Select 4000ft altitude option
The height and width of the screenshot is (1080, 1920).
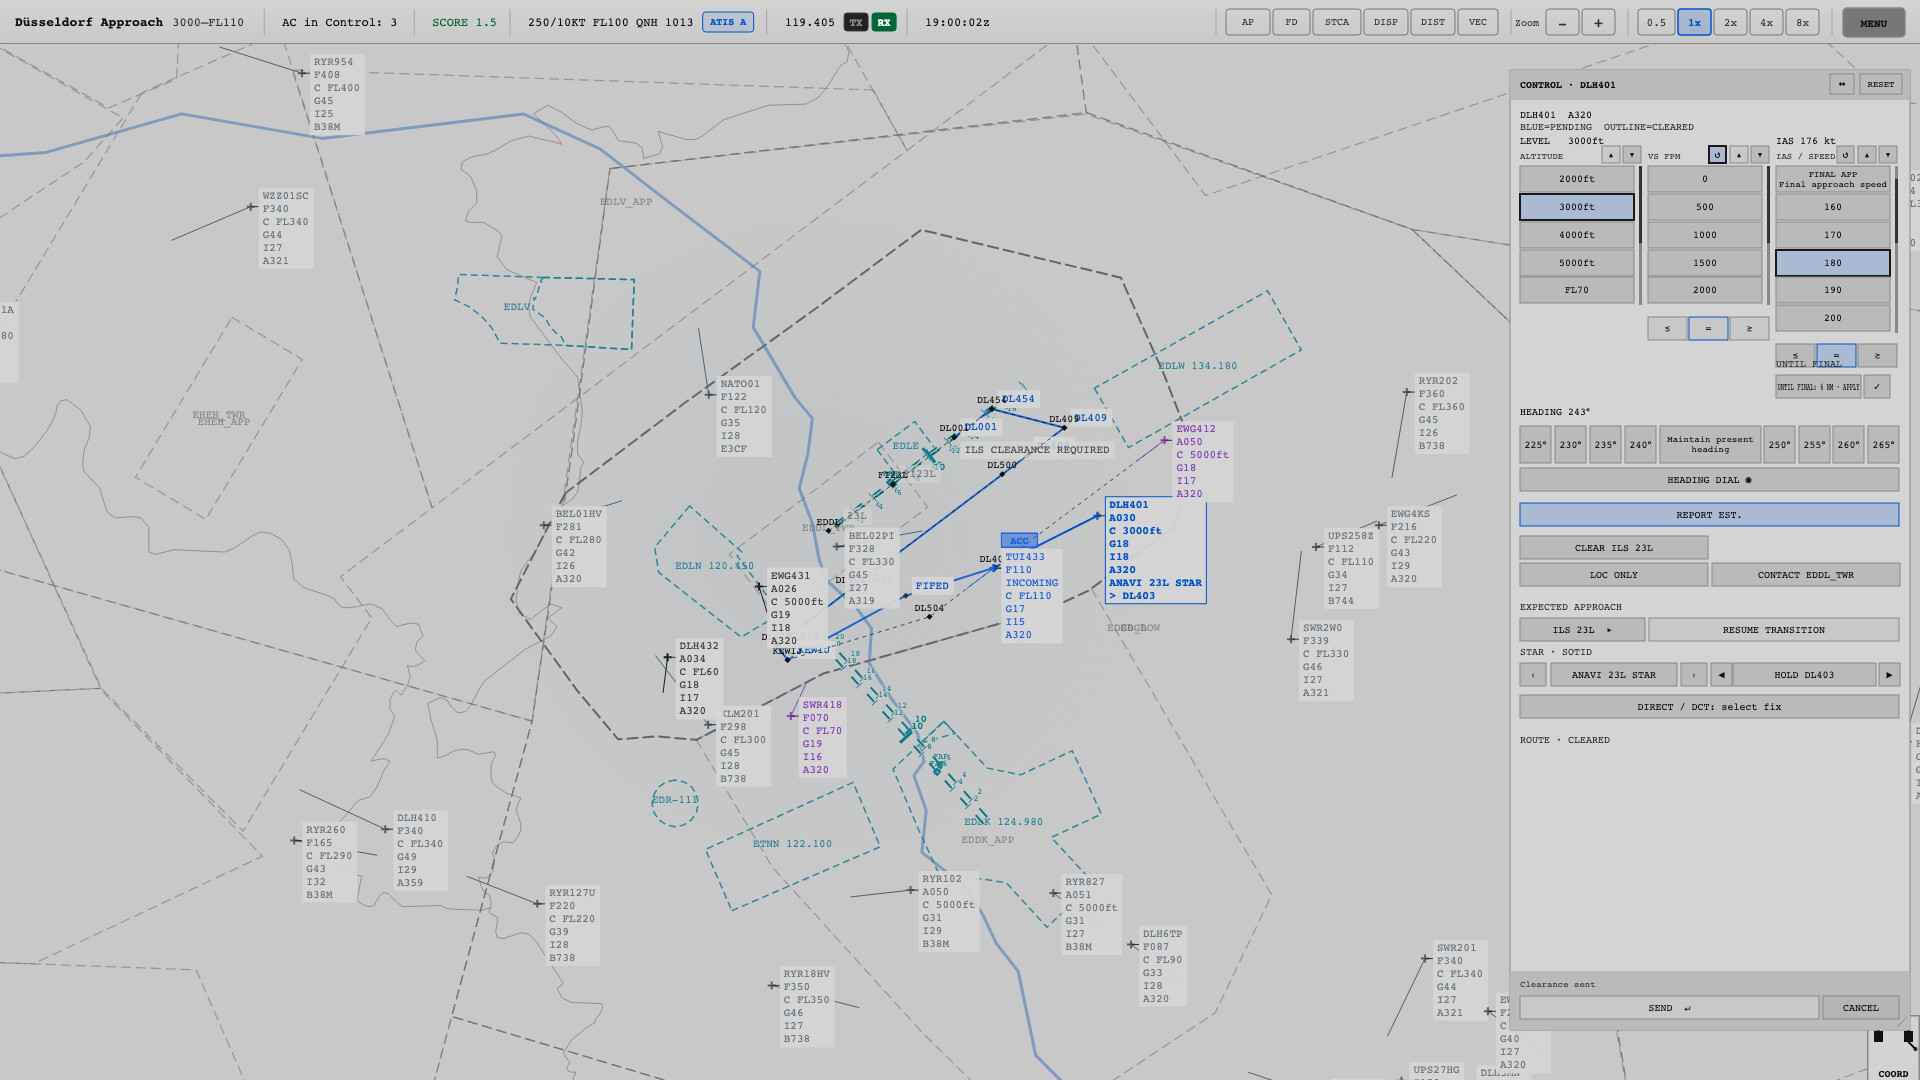1577,235
